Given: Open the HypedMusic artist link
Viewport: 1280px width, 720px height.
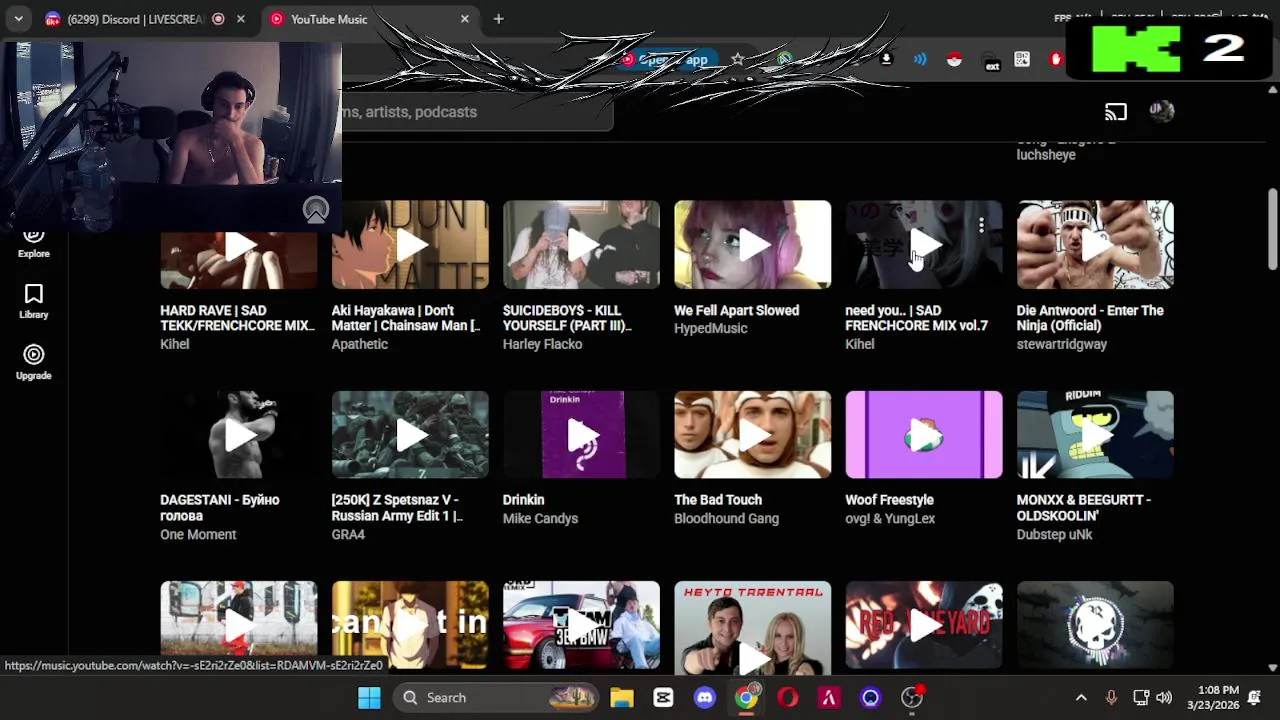Looking at the screenshot, I should [710, 328].
